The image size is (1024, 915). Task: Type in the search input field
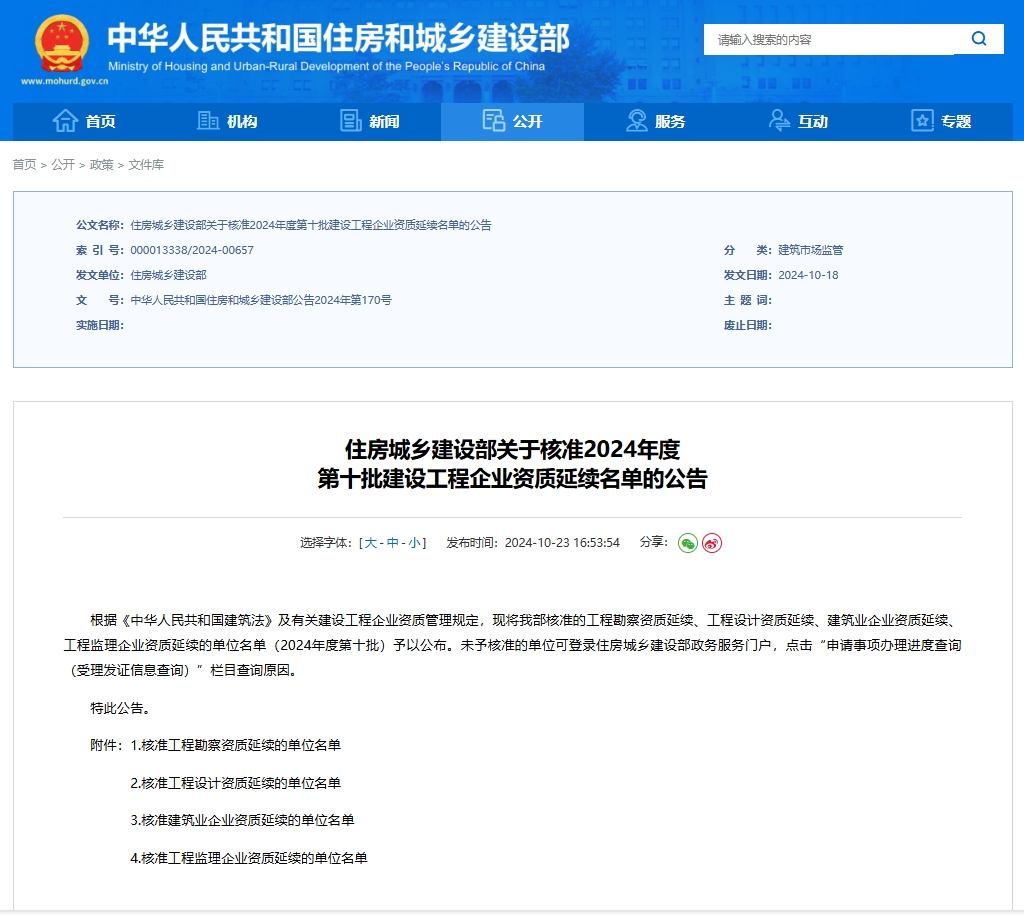pos(830,40)
